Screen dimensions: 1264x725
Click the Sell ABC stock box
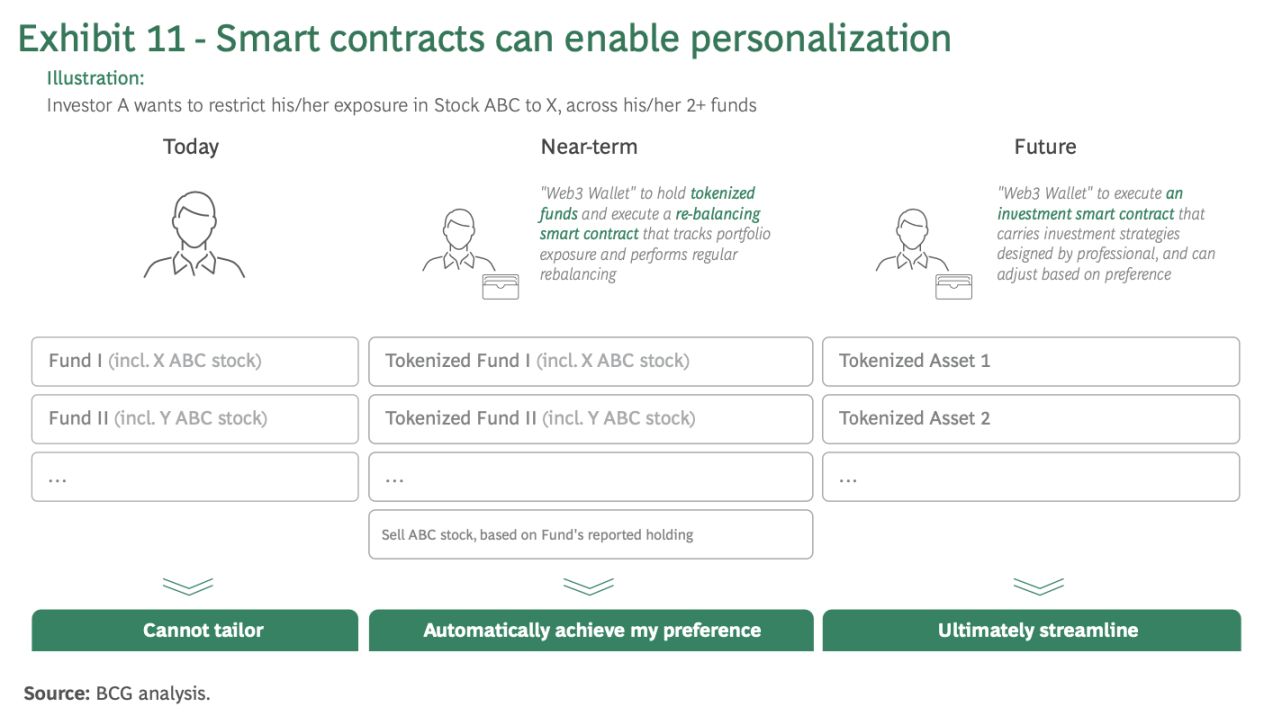(x=590, y=534)
